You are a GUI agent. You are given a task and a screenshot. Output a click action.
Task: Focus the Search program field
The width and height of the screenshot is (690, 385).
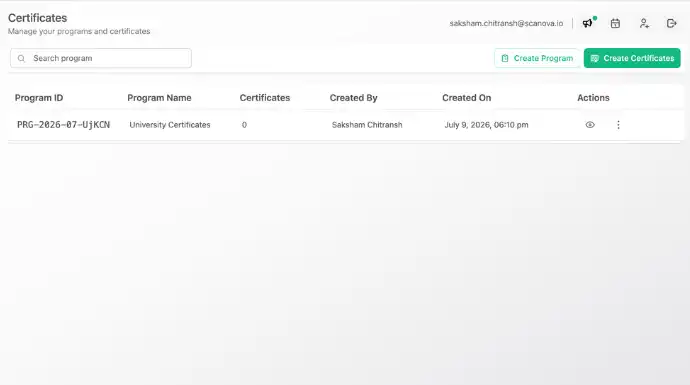[101, 58]
